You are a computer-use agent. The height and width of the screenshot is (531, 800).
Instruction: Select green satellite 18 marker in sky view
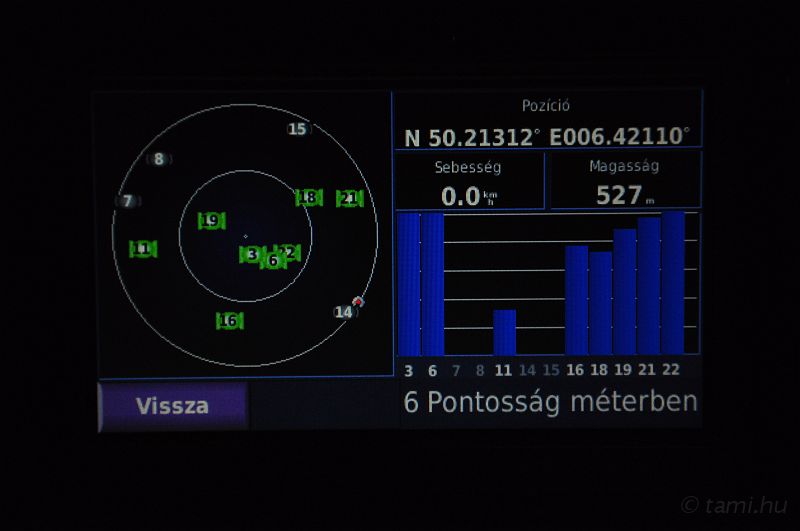pyautogui.click(x=309, y=197)
